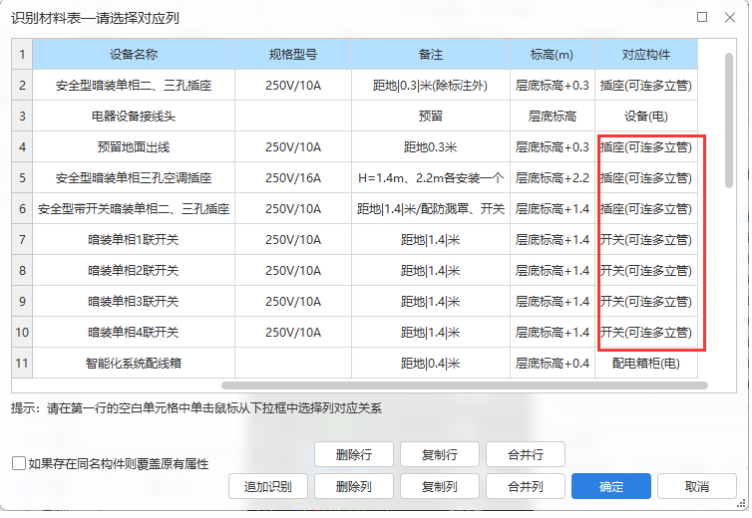Open 对应构件 cell 设备(电) in row 3
Viewport: 752px width, 518px height.
(645, 116)
